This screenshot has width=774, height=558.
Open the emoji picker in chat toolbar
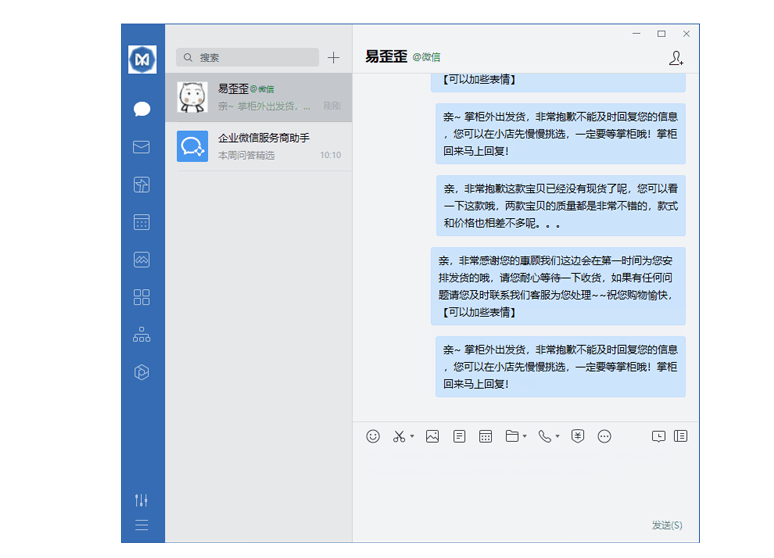click(373, 437)
